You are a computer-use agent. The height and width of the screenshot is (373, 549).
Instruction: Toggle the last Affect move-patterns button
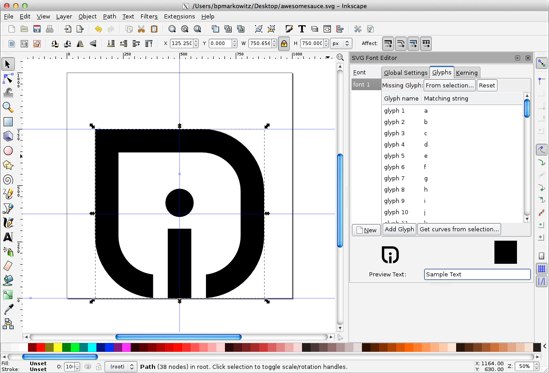pos(426,43)
